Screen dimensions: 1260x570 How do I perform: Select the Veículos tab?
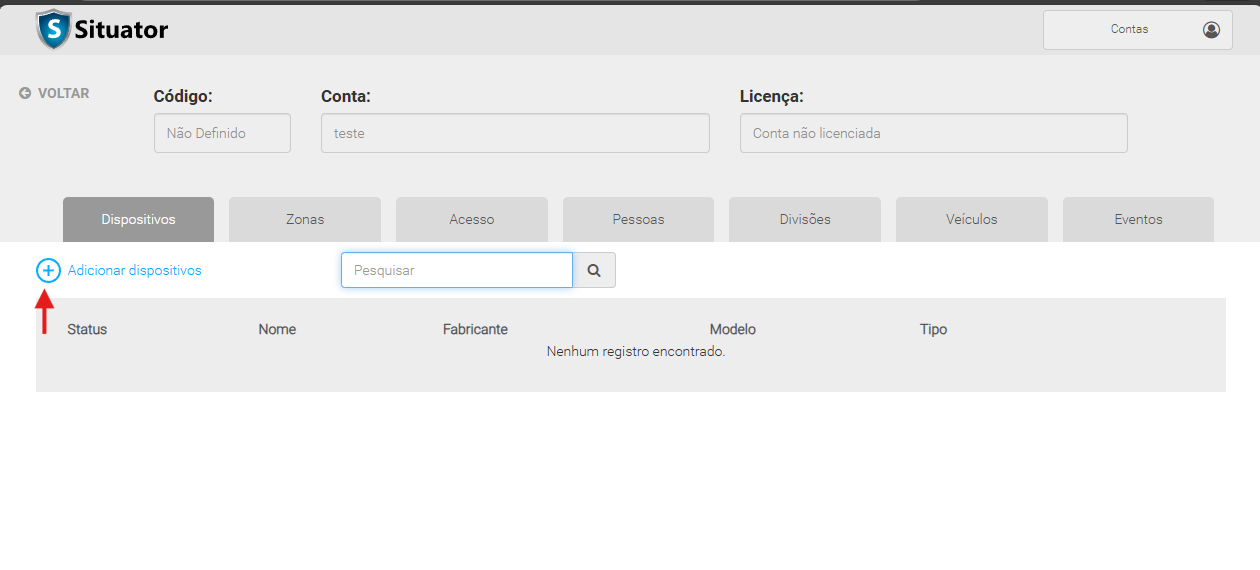tap(971, 219)
